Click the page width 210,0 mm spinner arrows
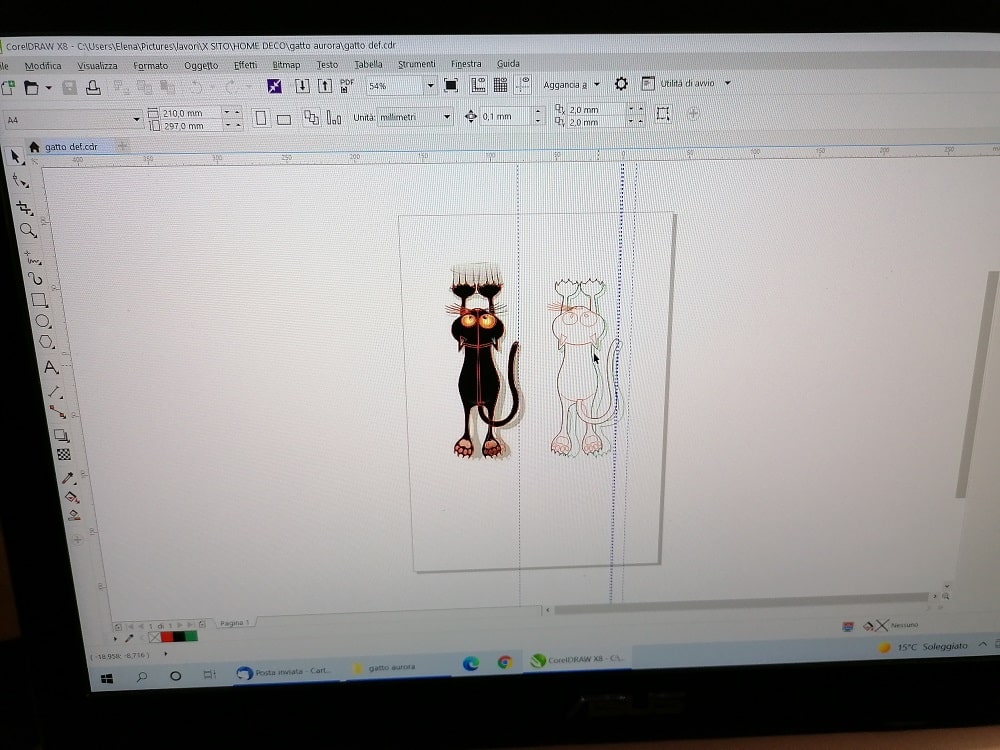This screenshot has height=750, width=1000. click(233, 112)
